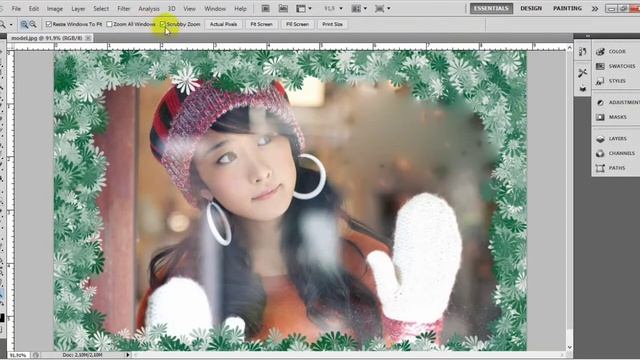
Task: Expand the Screen Mode dropdown arrow
Action: pos(388,8)
